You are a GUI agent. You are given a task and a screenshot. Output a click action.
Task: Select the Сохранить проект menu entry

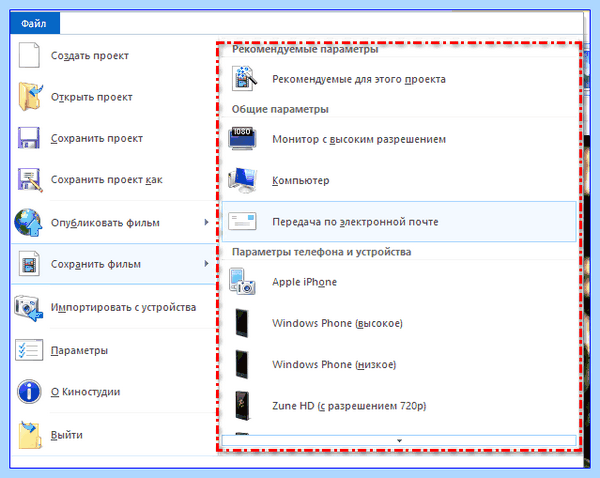click(114, 138)
